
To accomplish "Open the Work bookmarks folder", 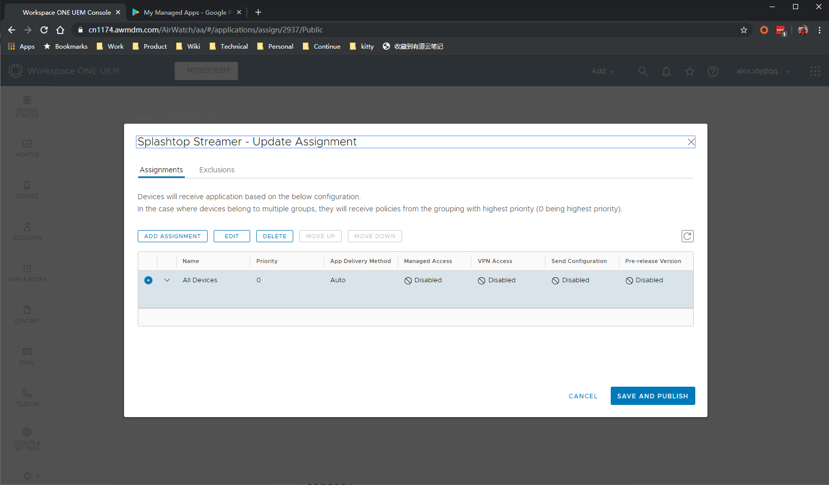I will coord(110,47).
